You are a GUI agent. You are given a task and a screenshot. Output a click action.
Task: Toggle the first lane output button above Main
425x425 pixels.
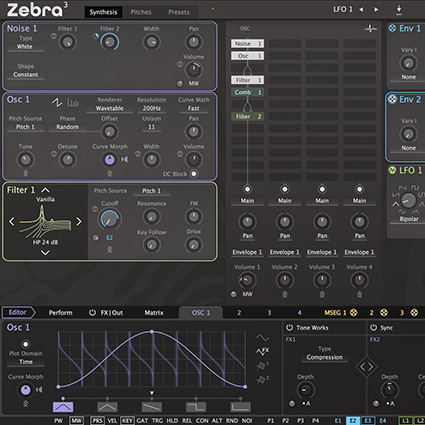(247, 189)
